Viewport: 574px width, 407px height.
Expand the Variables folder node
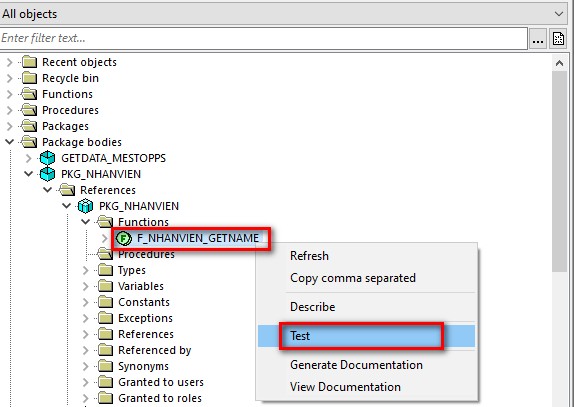pos(86,286)
